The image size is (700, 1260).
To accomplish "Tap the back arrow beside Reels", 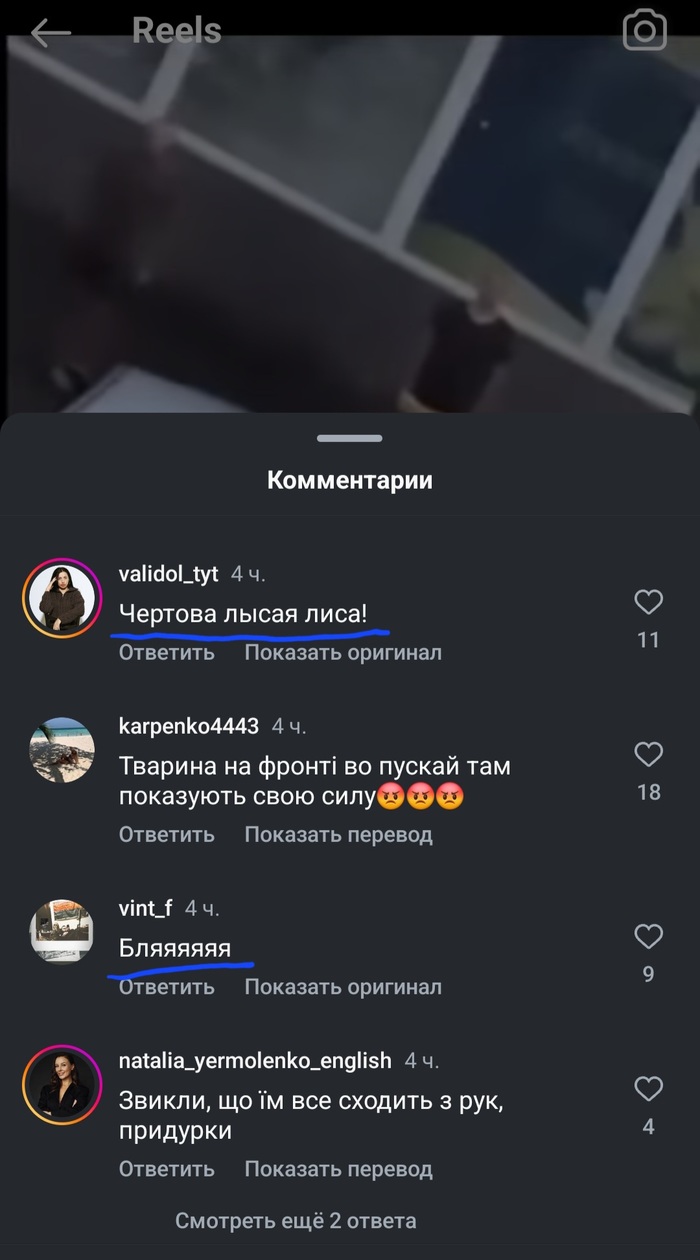I will tap(51, 32).
